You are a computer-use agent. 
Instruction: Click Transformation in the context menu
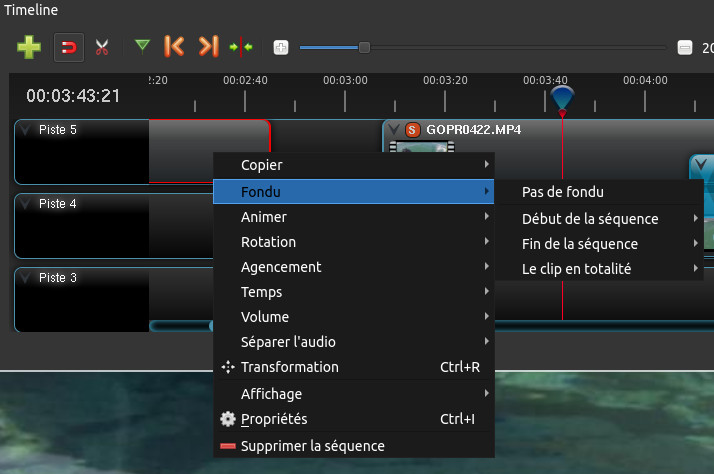tap(289, 367)
